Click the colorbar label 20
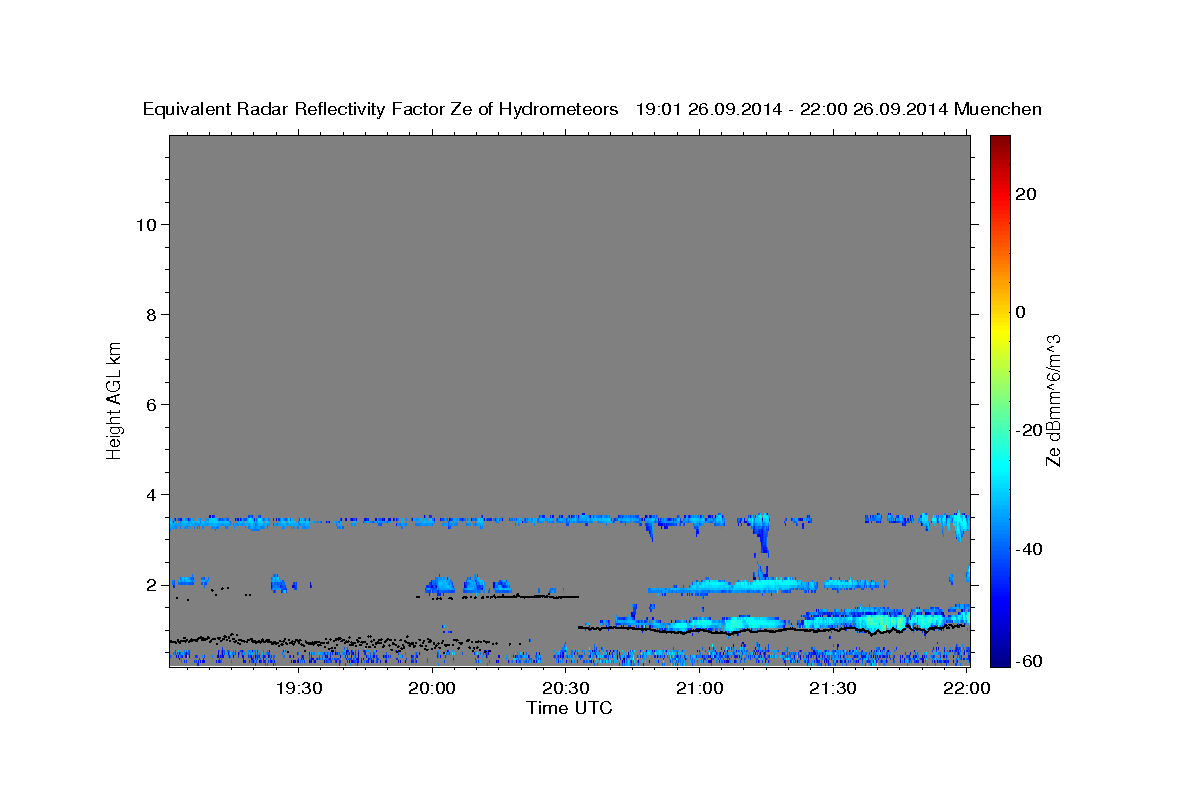The width and height of the screenshot is (1200, 800). 1025,194
